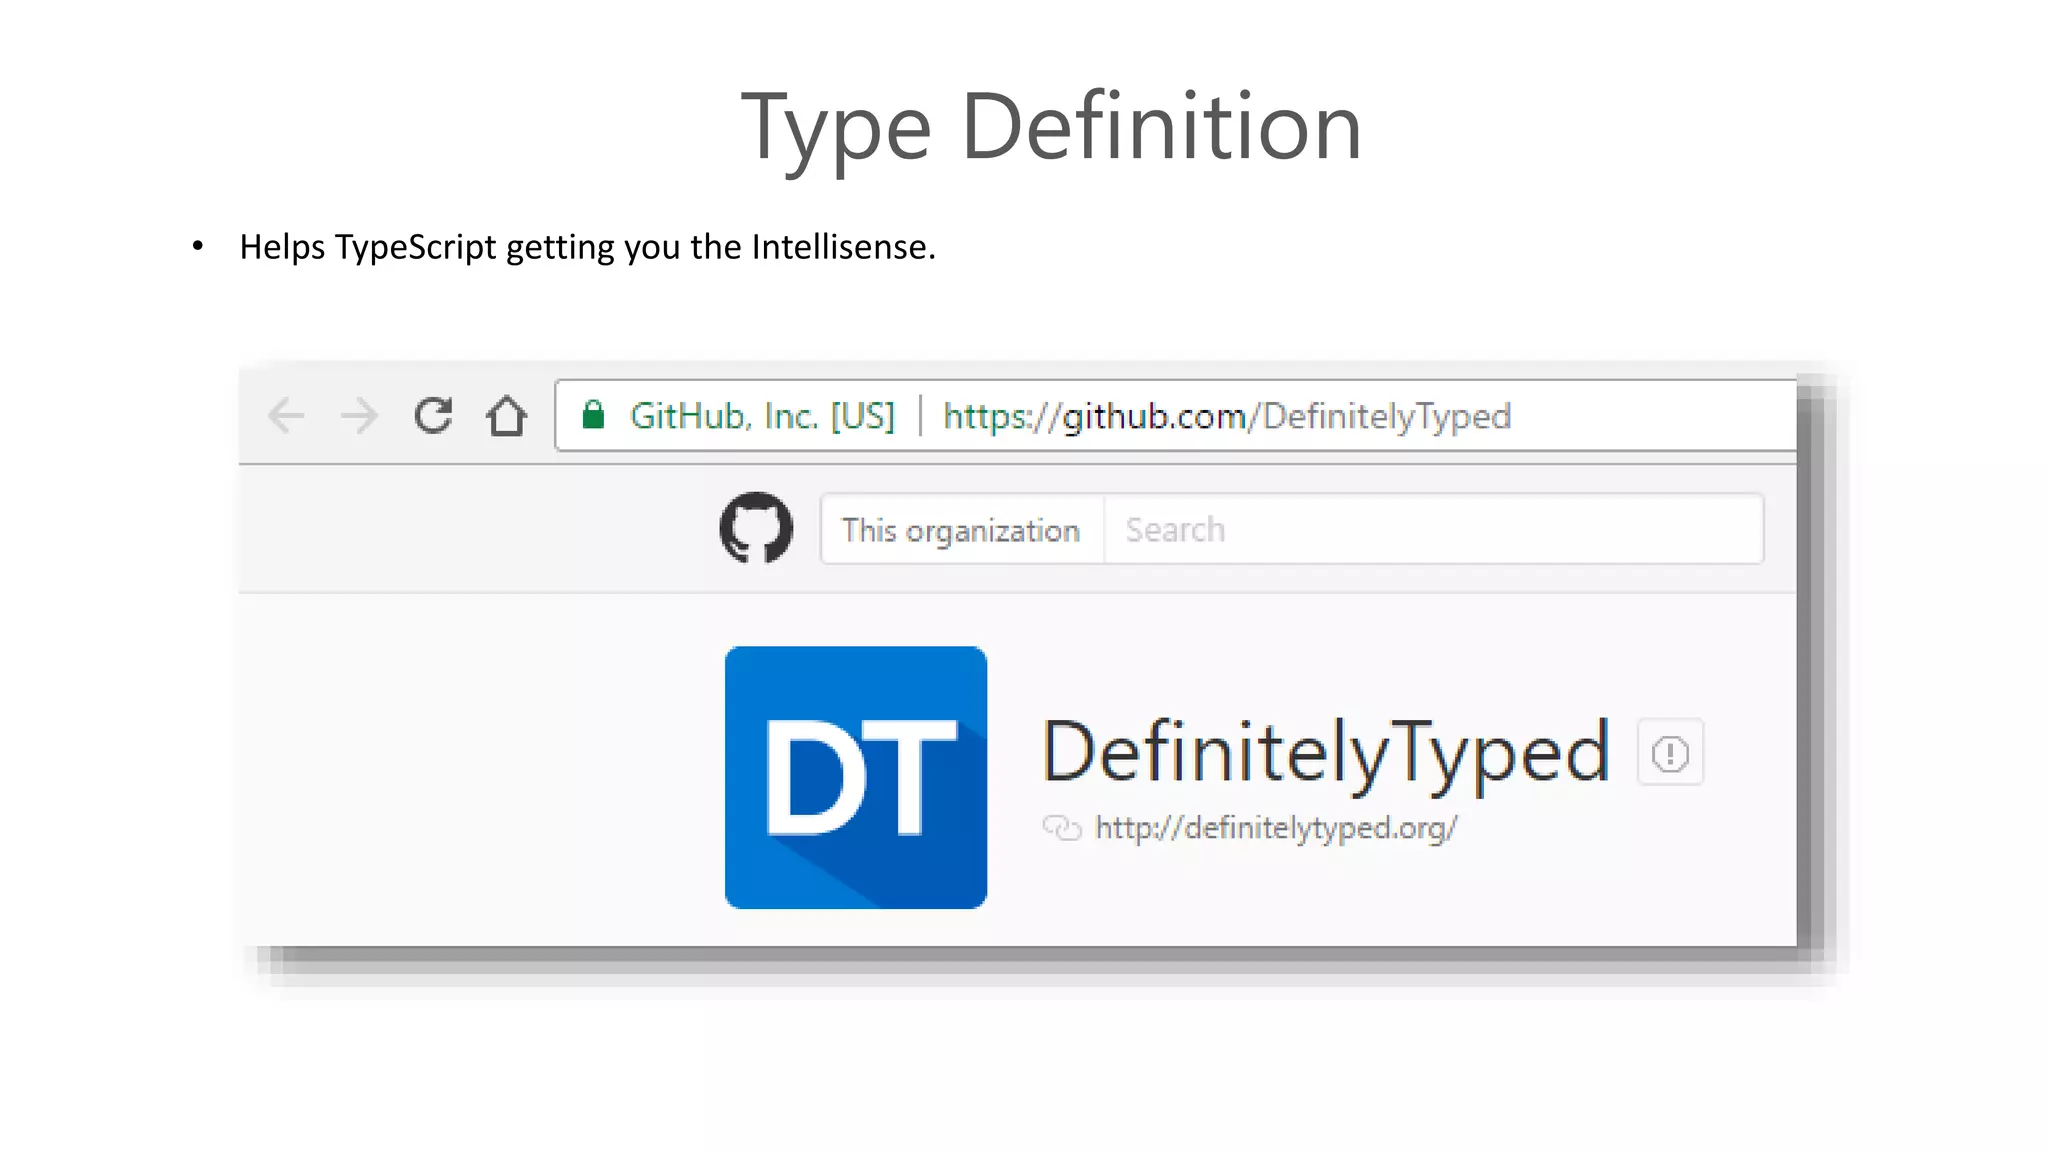The height and width of the screenshot is (1152, 2048).
Task: Click the report icon beside DefinitelyTyped
Action: pos(1670,753)
